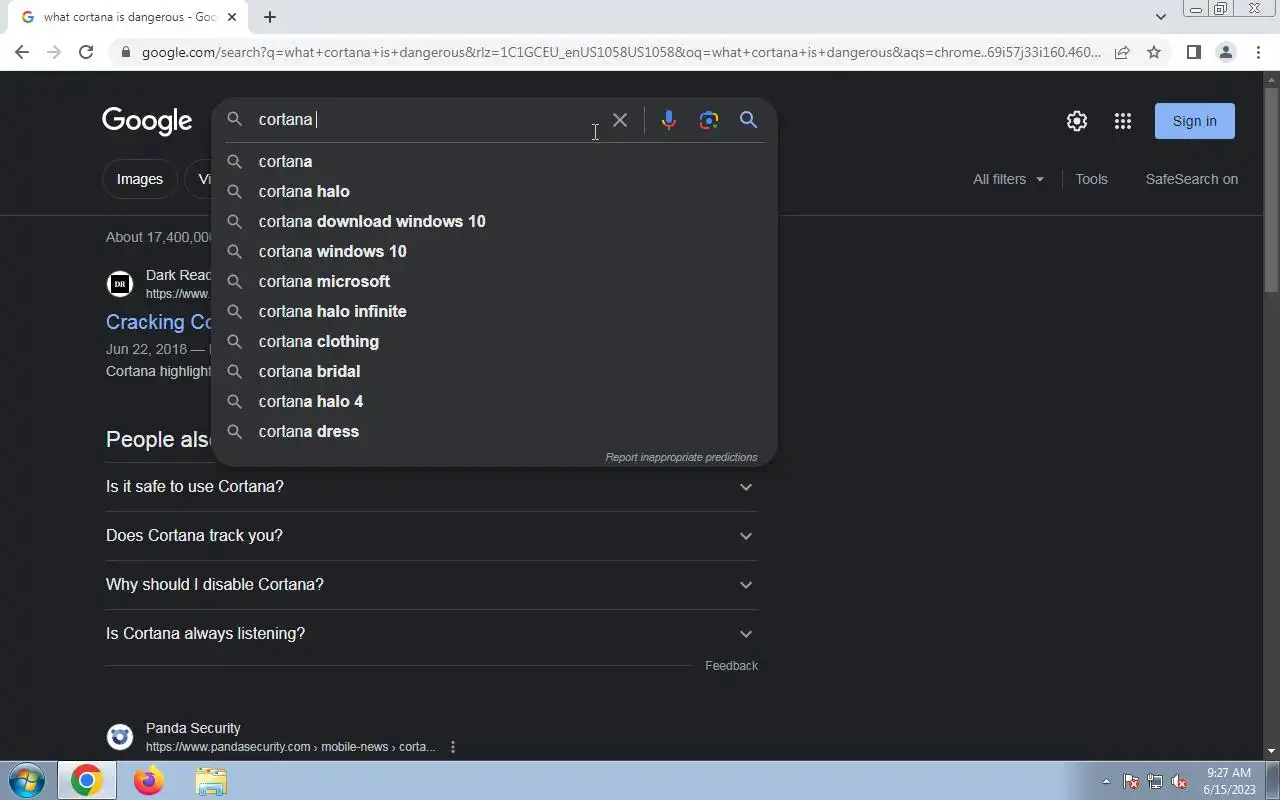The width and height of the screenshot is (1280, 800).
Task: Open Action Center flag icon
Action: tap(1131, 782)
